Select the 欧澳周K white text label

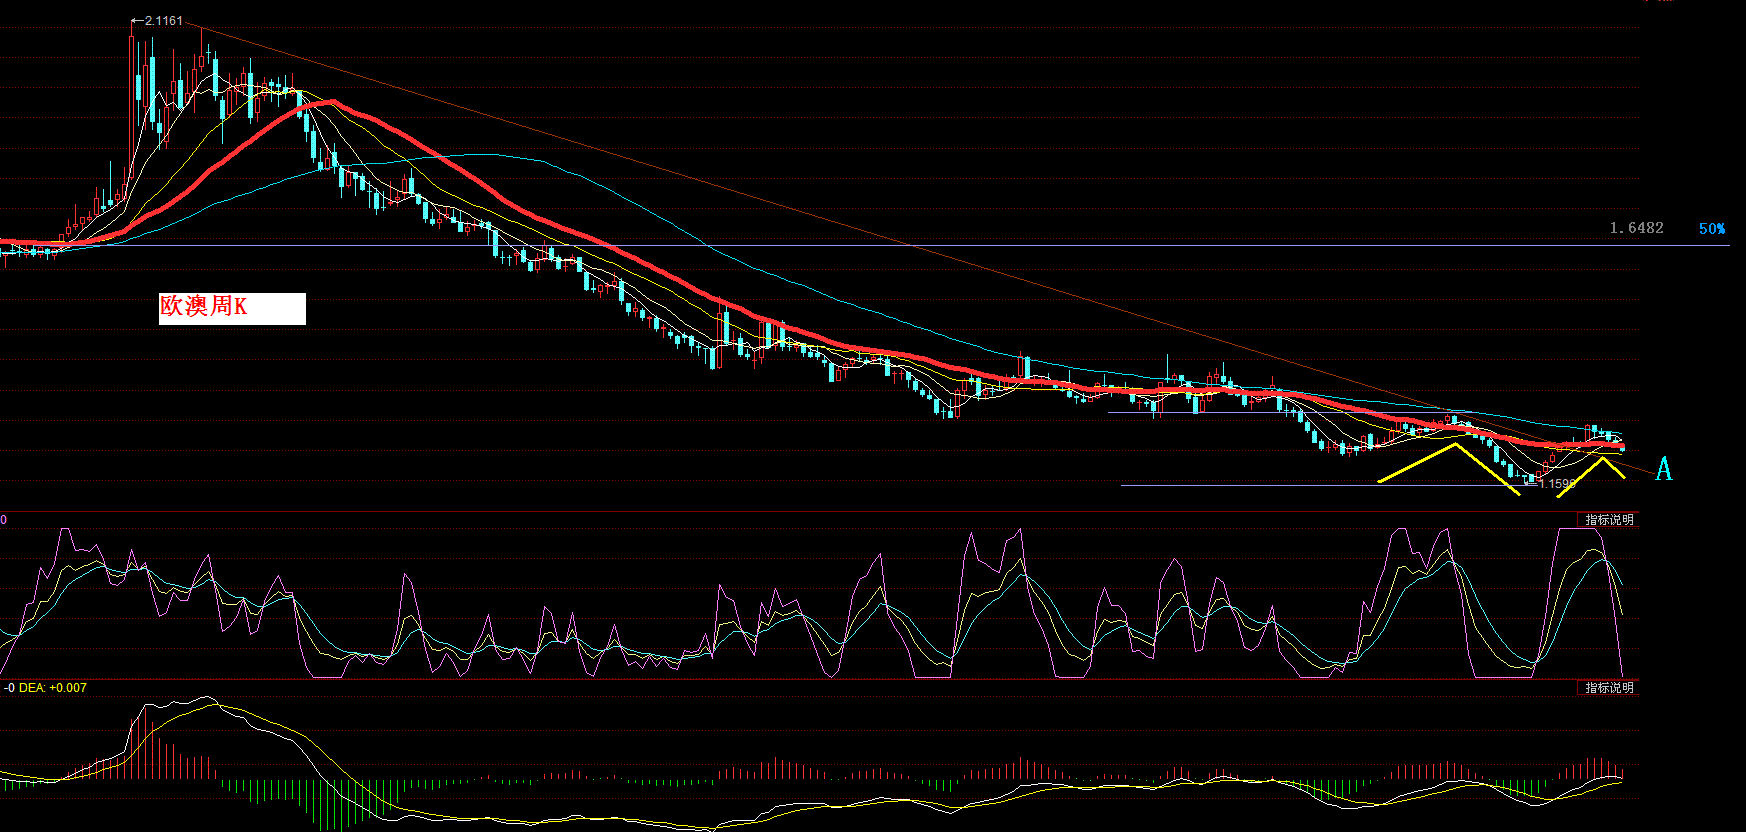(232, 308)
